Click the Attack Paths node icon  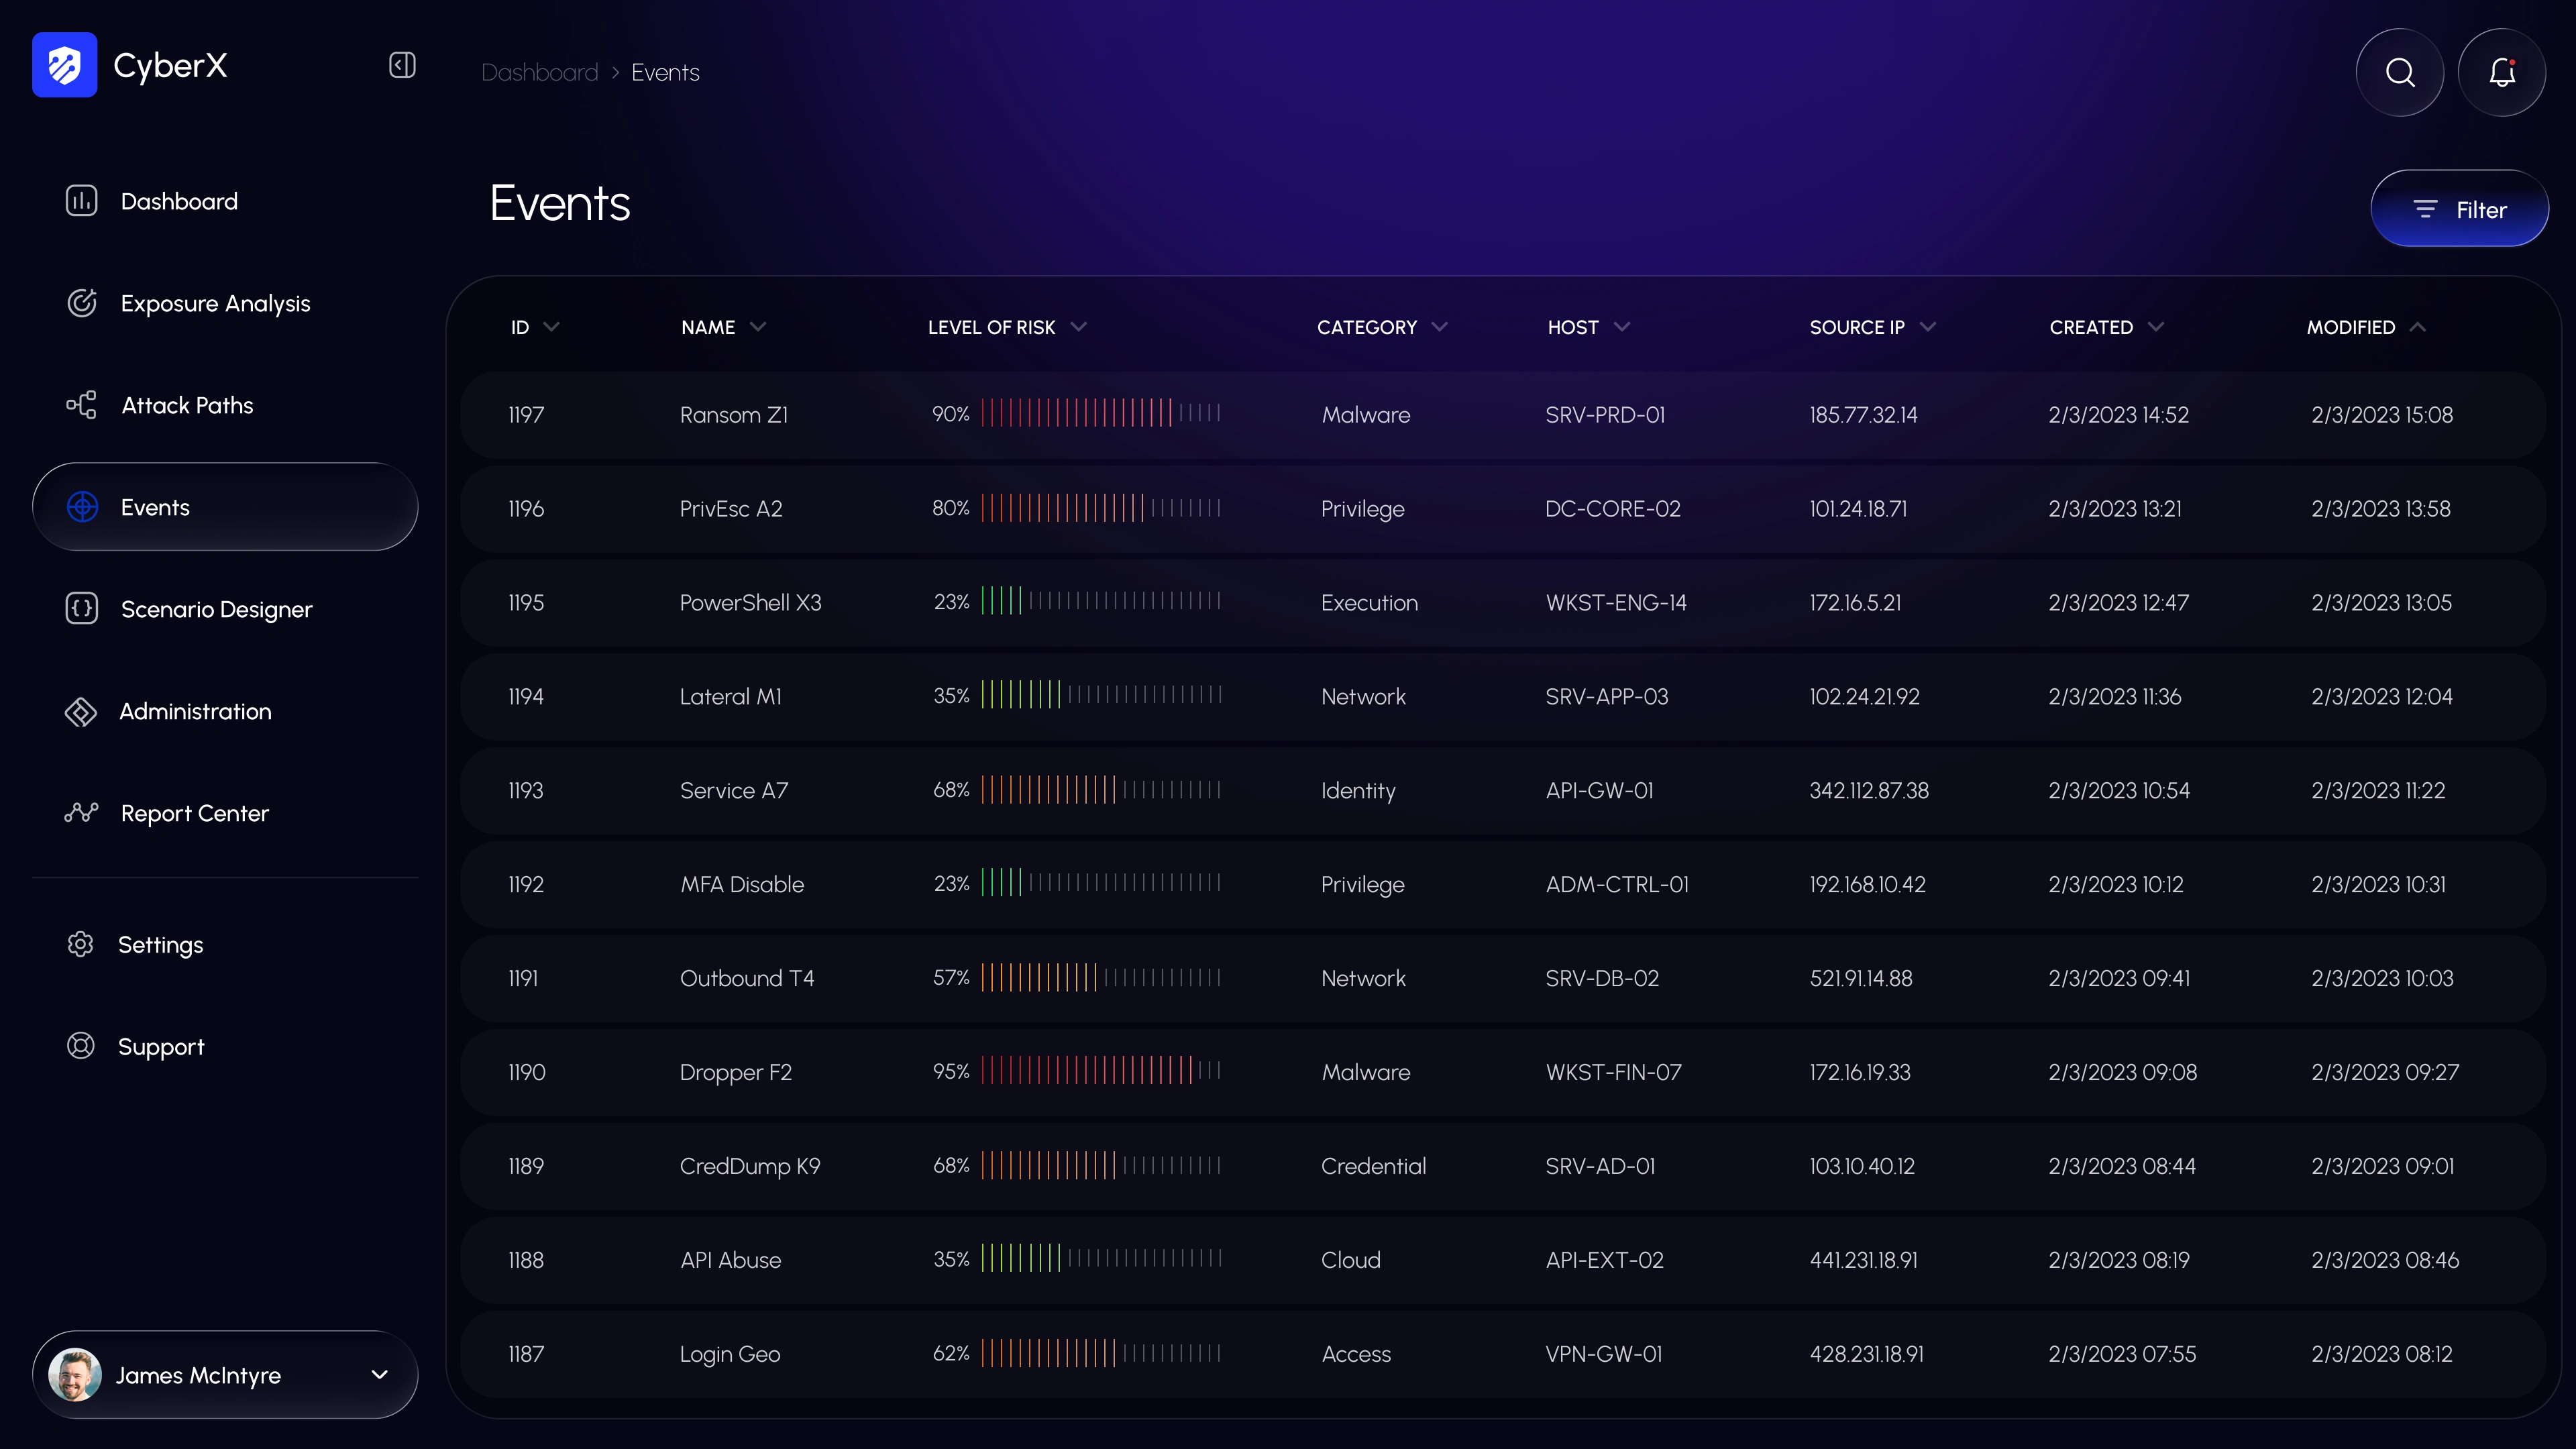point(81,405)
